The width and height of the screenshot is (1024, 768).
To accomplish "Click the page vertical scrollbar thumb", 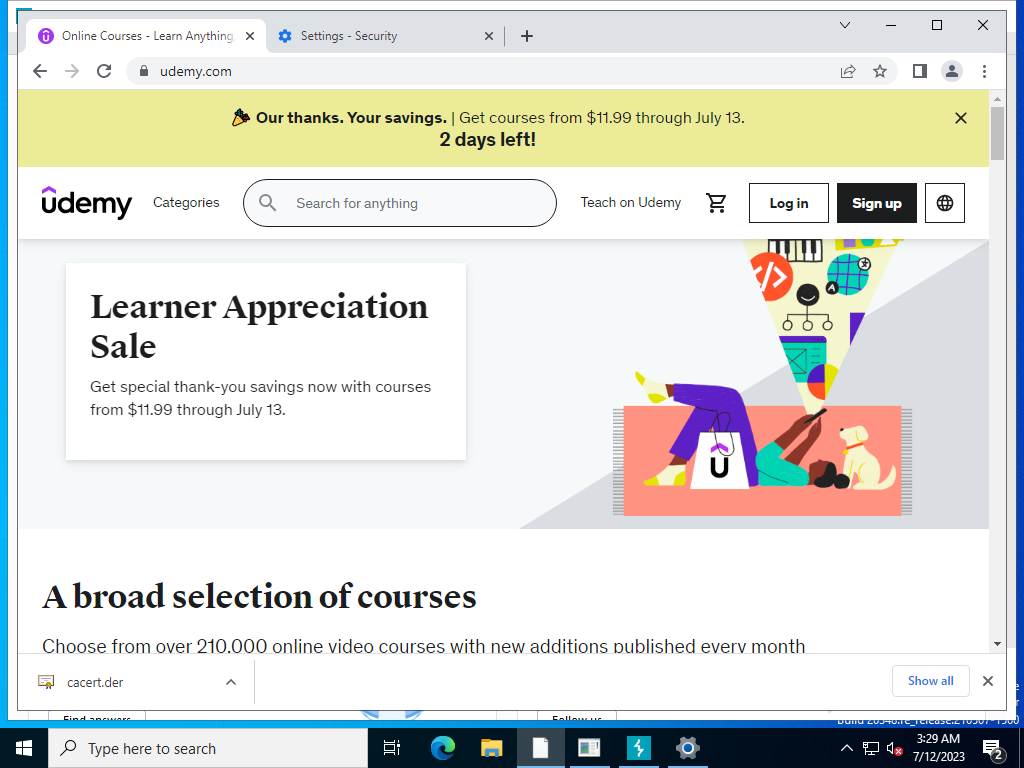I will 997,133.
